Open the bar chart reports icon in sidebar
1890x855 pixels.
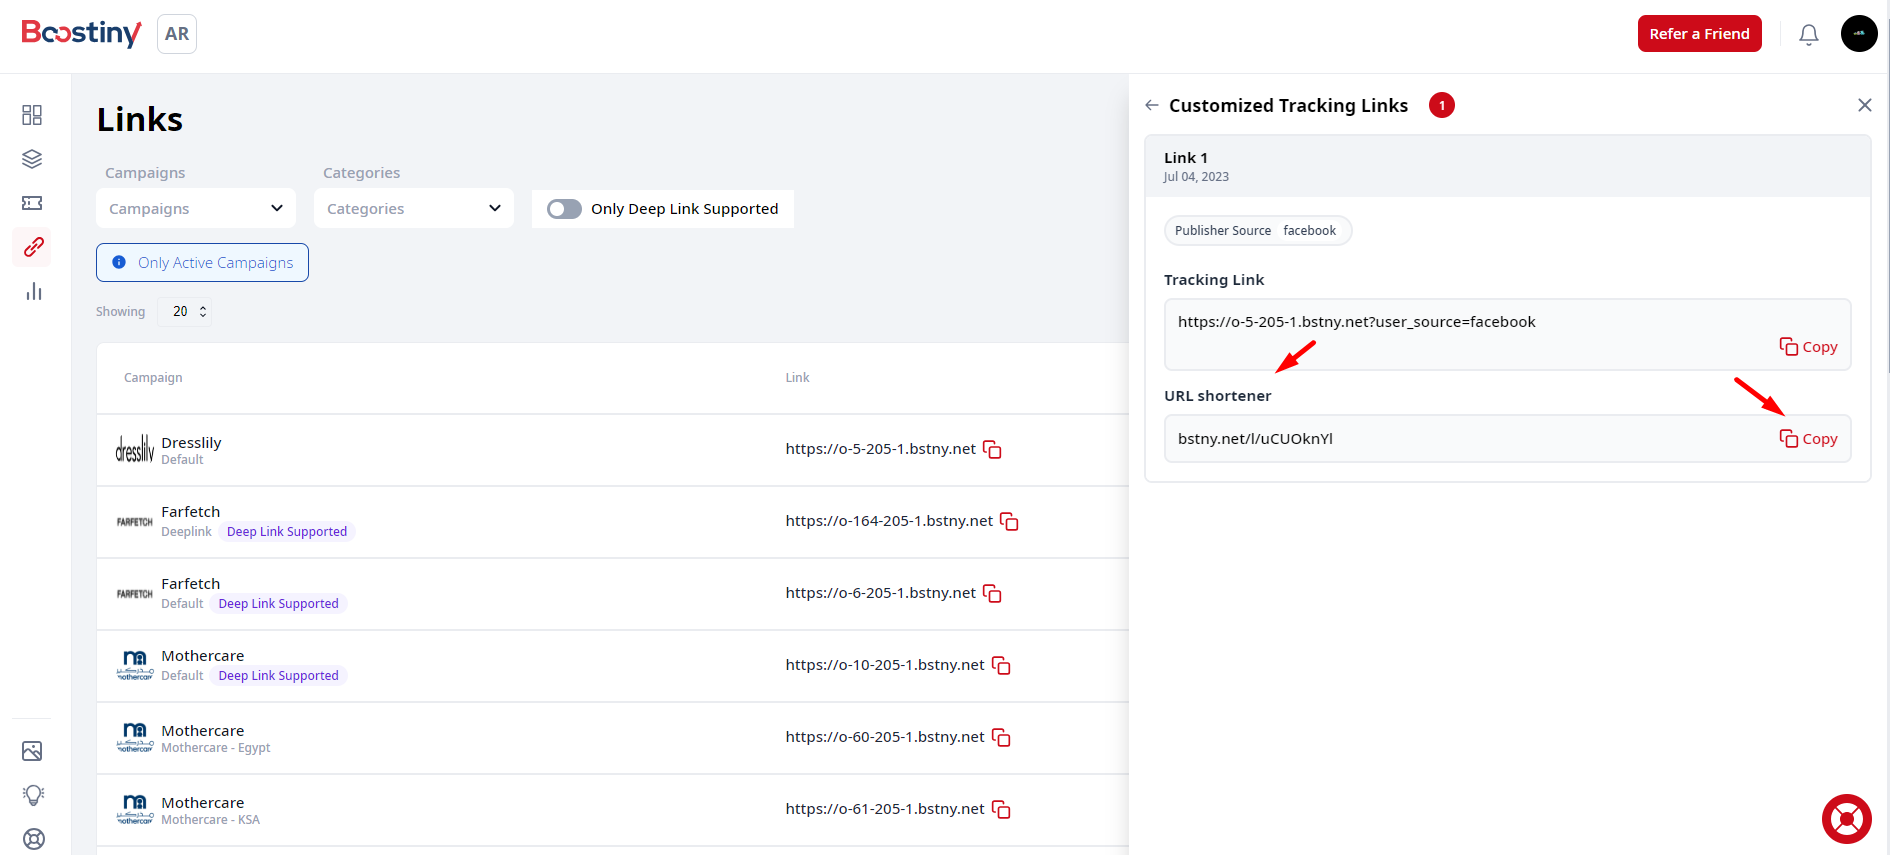click(33, 291)
